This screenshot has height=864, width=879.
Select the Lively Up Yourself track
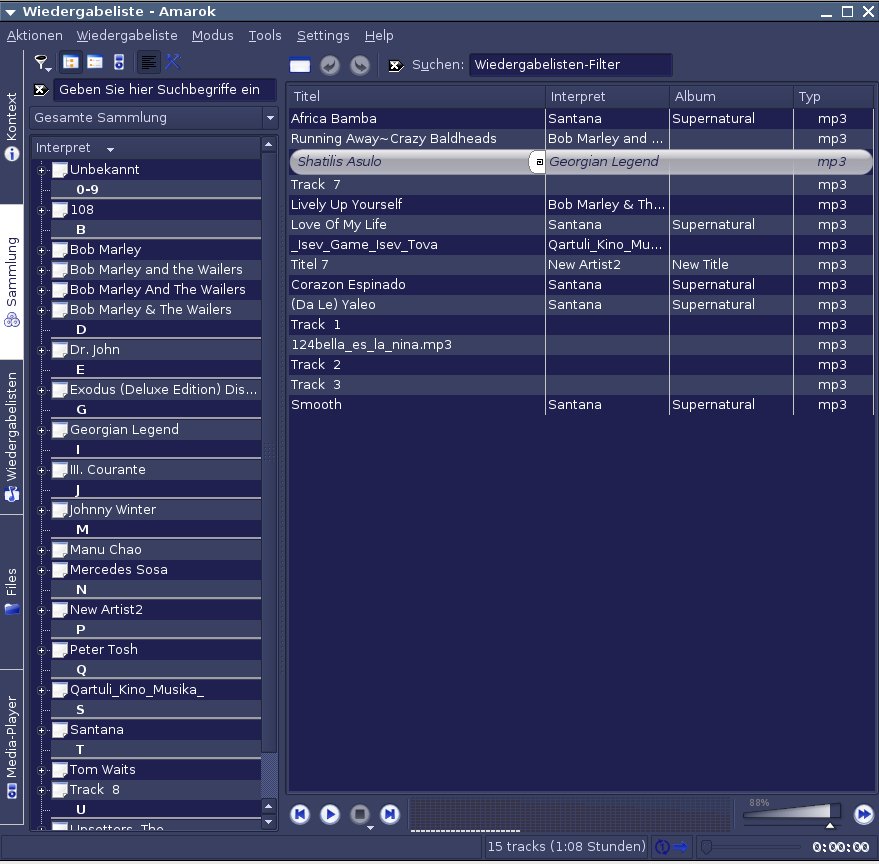tap(580, 205)
